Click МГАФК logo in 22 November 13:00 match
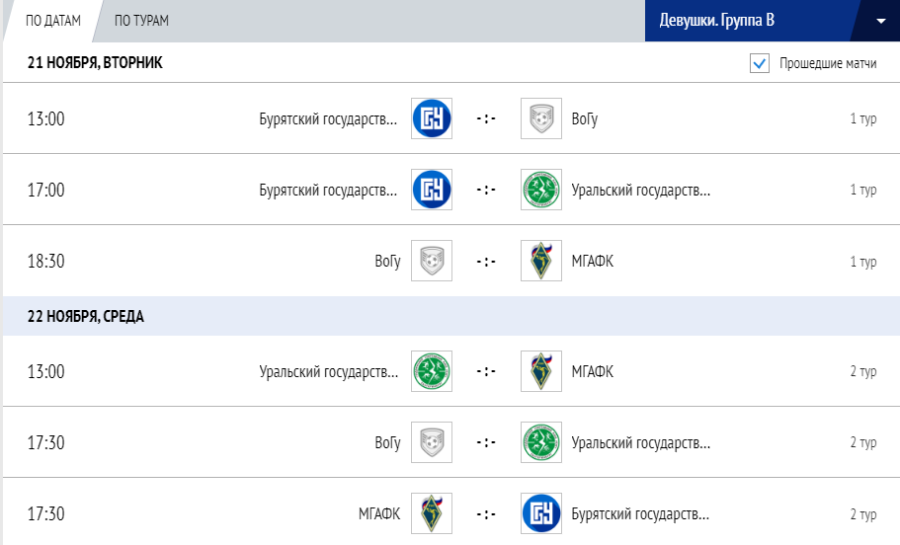This screenshot has height=545, width=900. pyautogui.click(x=541, y=371)
